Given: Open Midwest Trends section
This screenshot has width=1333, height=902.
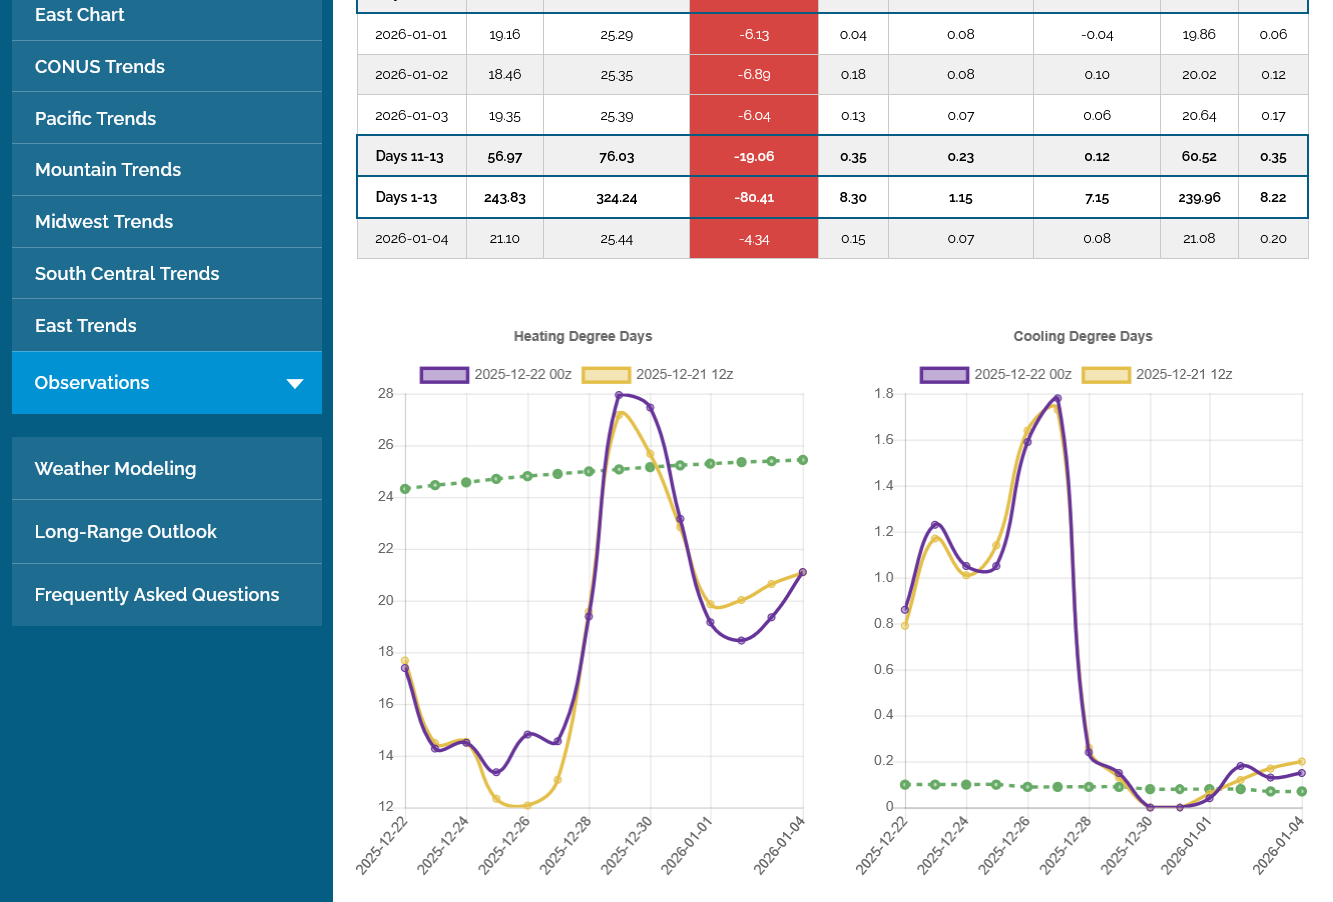Looking at the screenshot, I should [104, 222].
